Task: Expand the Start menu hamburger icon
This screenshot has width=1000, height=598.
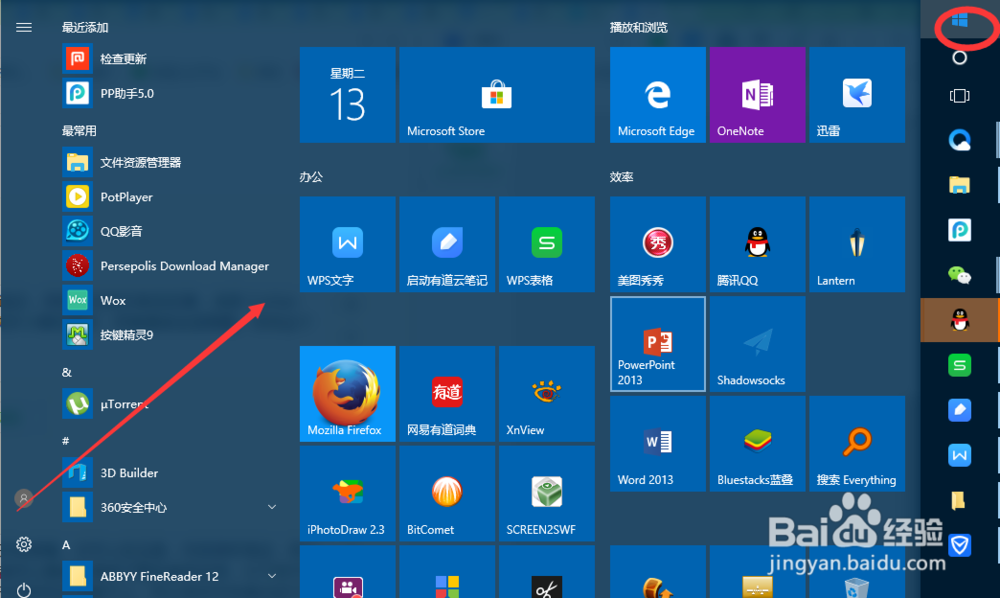Action: 23,27
